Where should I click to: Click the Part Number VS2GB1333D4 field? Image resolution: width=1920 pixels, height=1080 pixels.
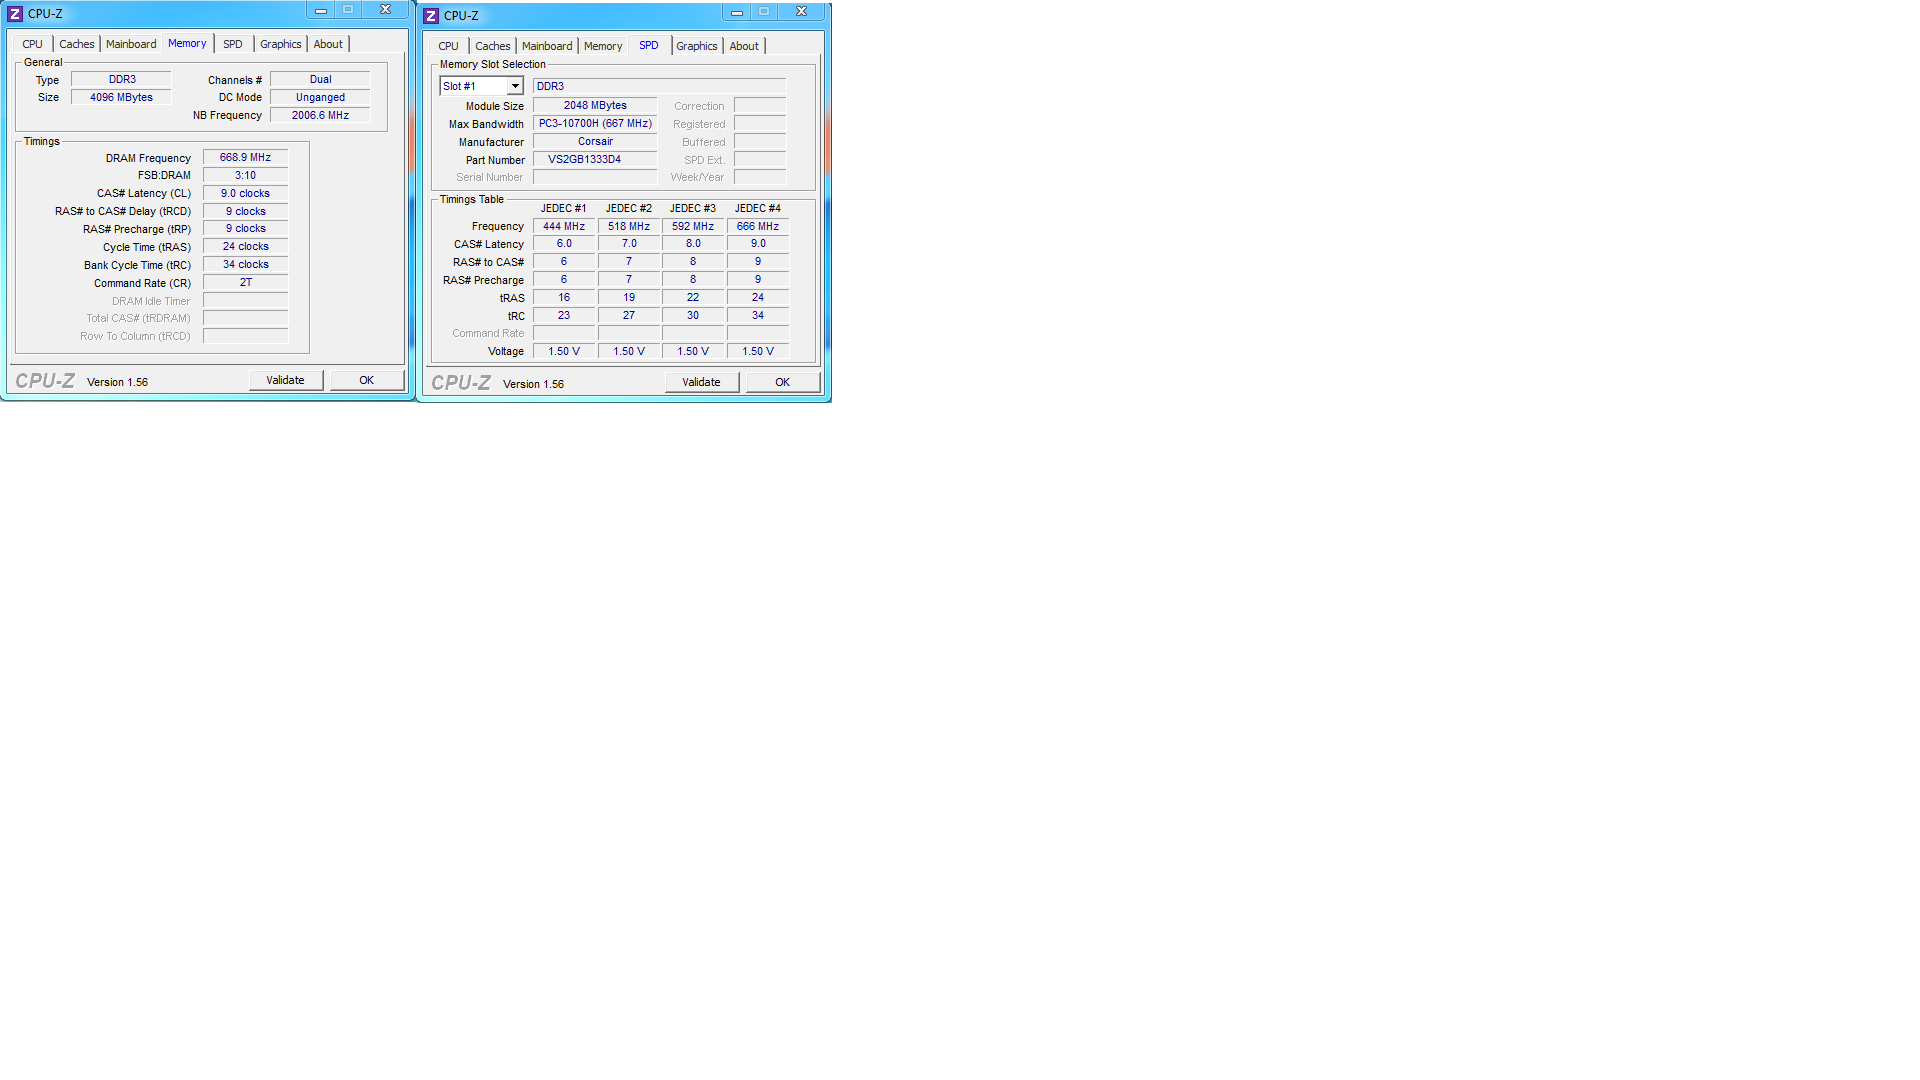pos(594,160)
